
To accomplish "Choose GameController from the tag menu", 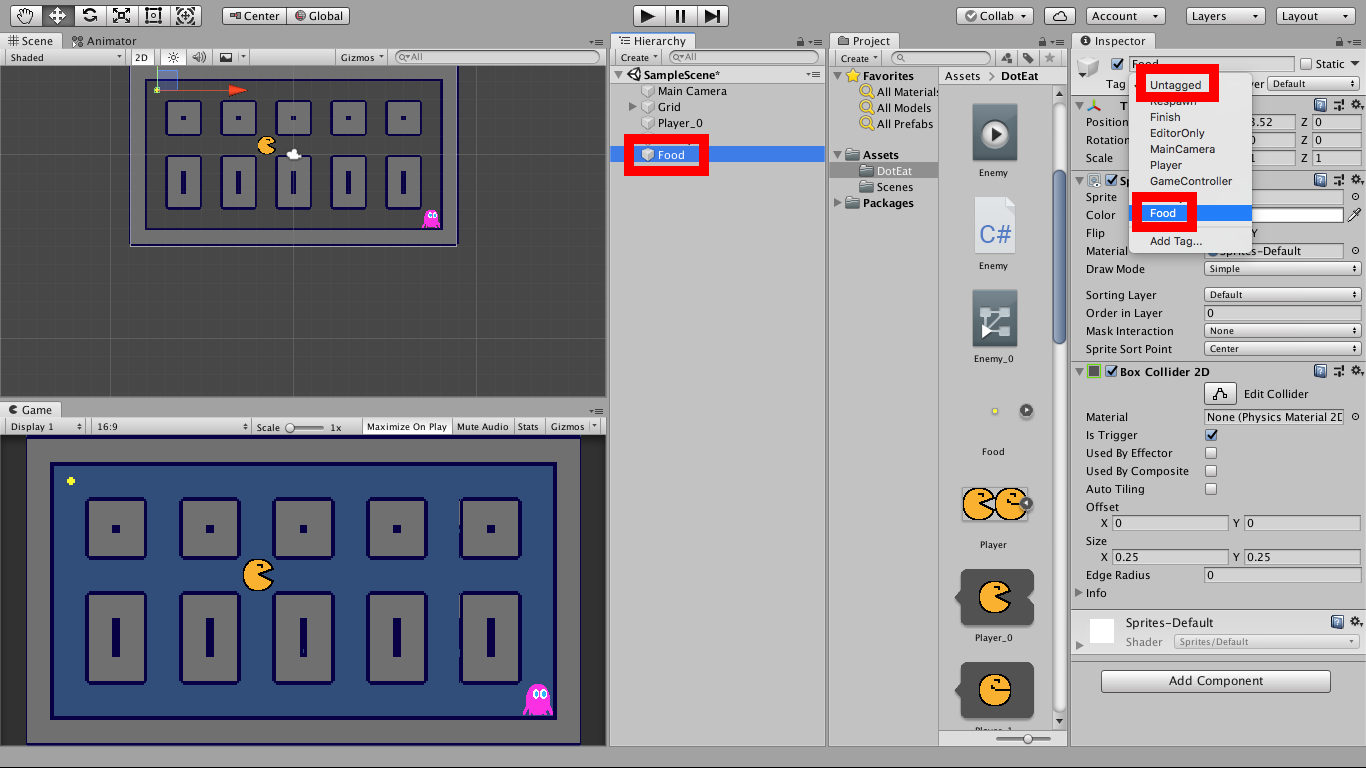I will pos(1190,181).
